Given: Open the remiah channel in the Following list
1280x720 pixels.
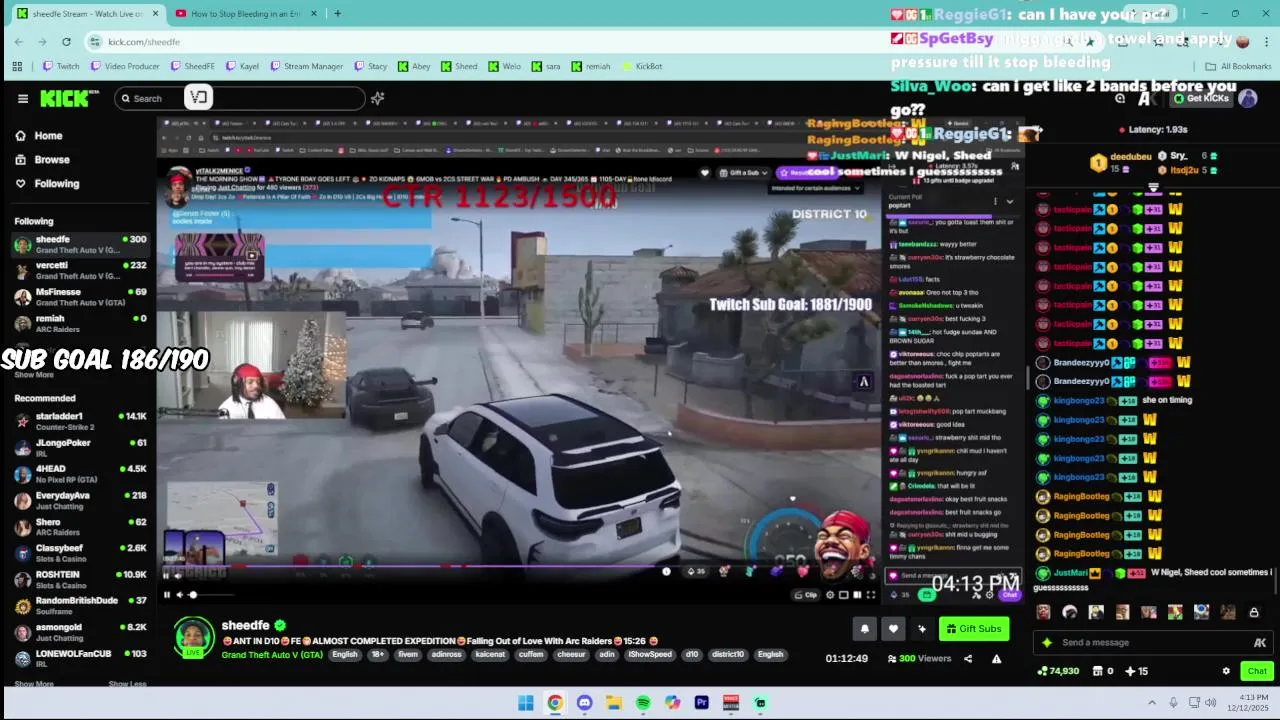Looking at the screenshot, I should tap(80, 323).
